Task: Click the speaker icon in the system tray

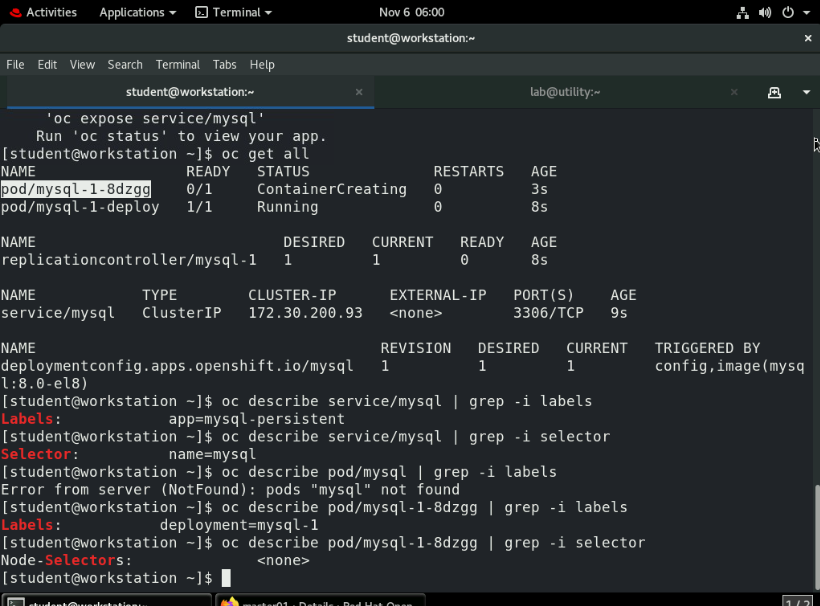Action: coord(764,12)
